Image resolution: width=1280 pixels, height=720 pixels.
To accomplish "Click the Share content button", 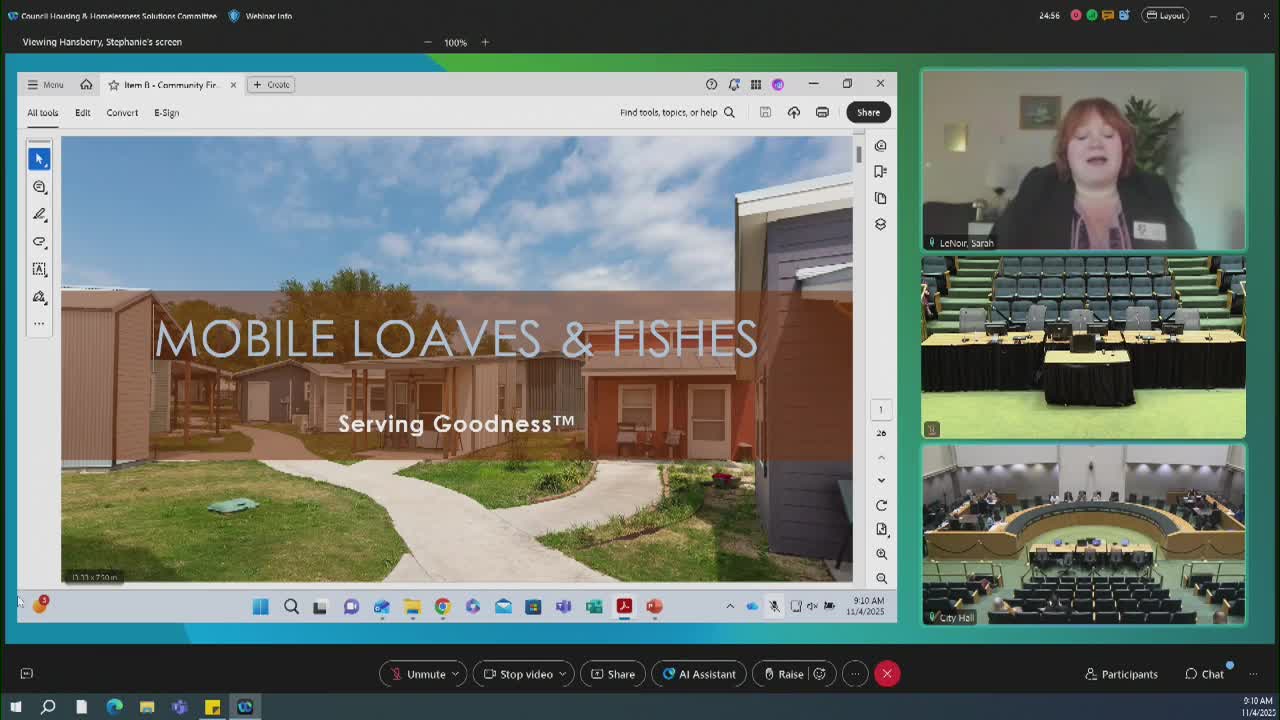I will (x=612, y=674).
